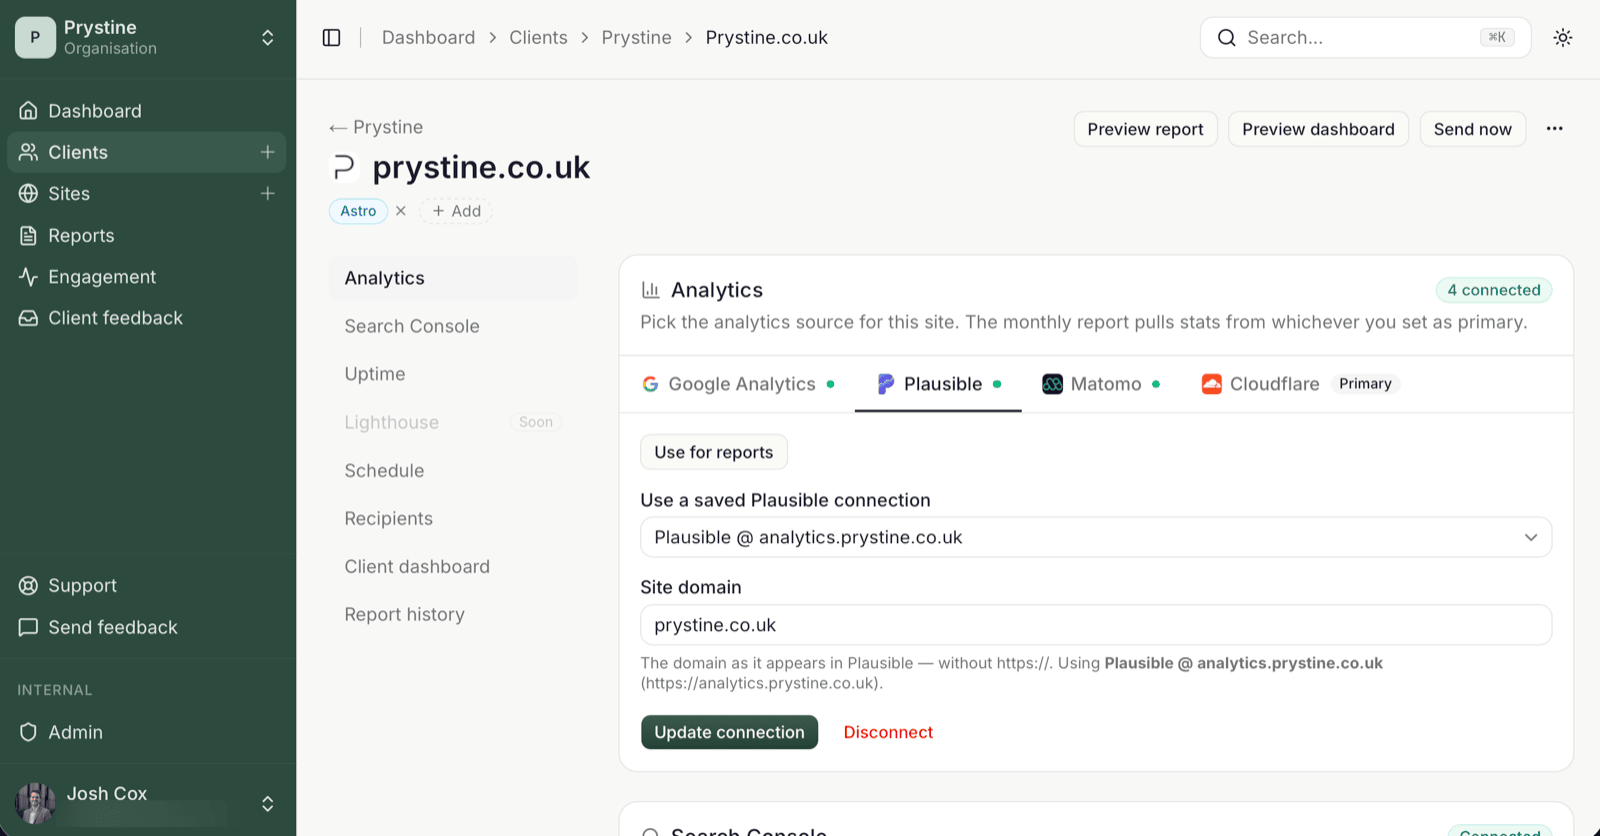1600x836 pixels.
Task: Click the Prystine.co.uk breadcrumb
Action: pos(766,38)
